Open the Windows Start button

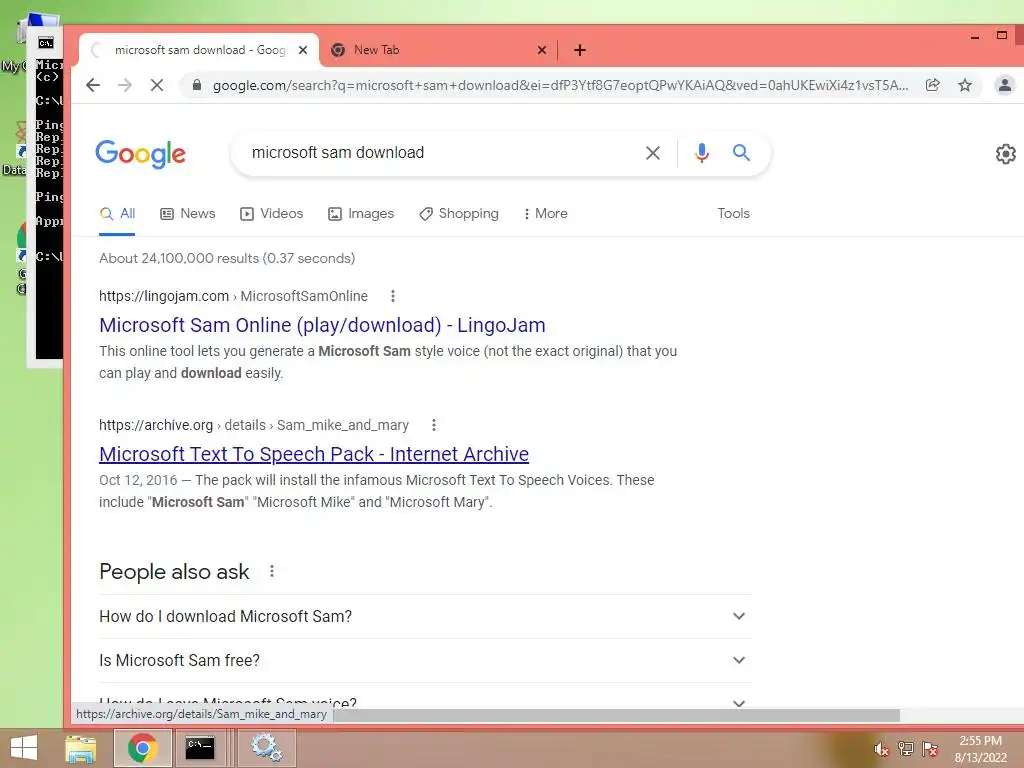pyautogui.click(x=24, y=748)
